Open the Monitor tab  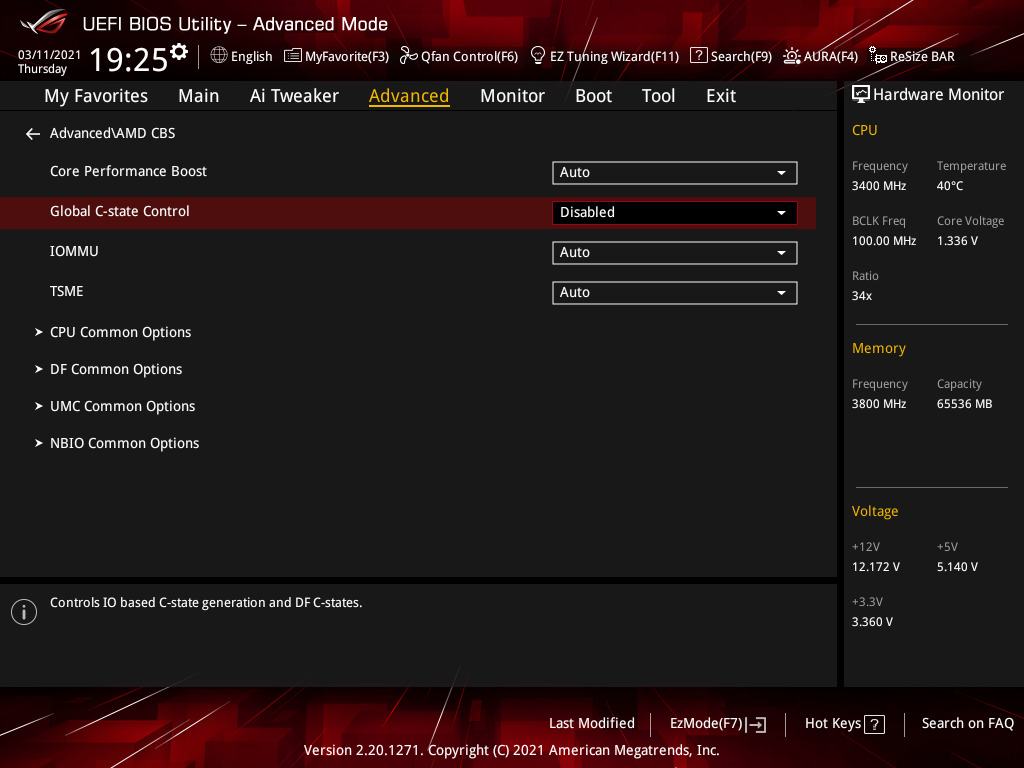[x=512, y=96]
